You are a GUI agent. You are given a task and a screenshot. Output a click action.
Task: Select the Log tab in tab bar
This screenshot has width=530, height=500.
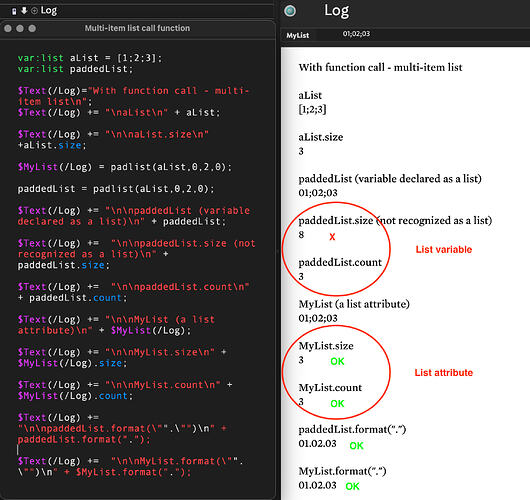(x=49, y=11)
